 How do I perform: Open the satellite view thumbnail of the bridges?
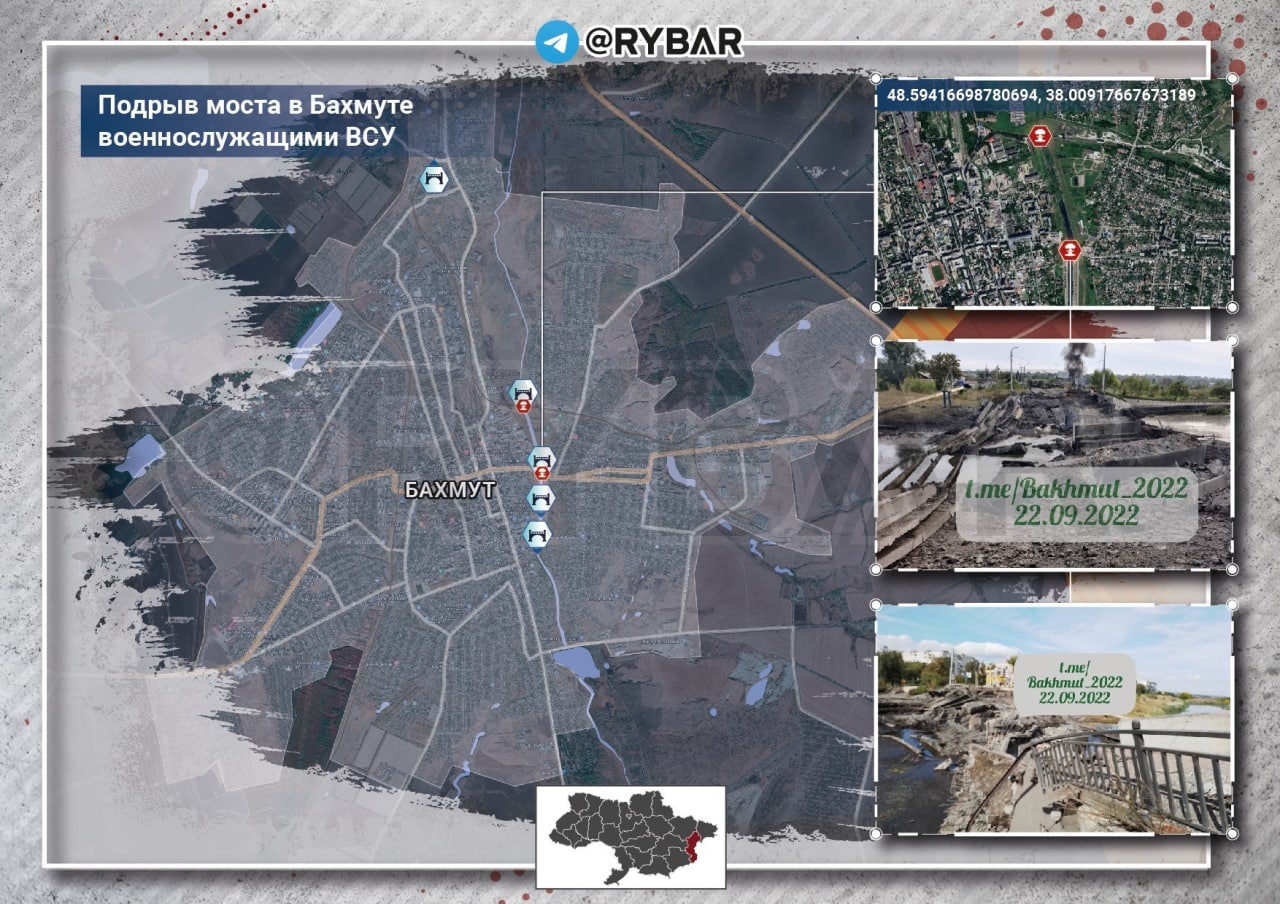[1054, 193]
